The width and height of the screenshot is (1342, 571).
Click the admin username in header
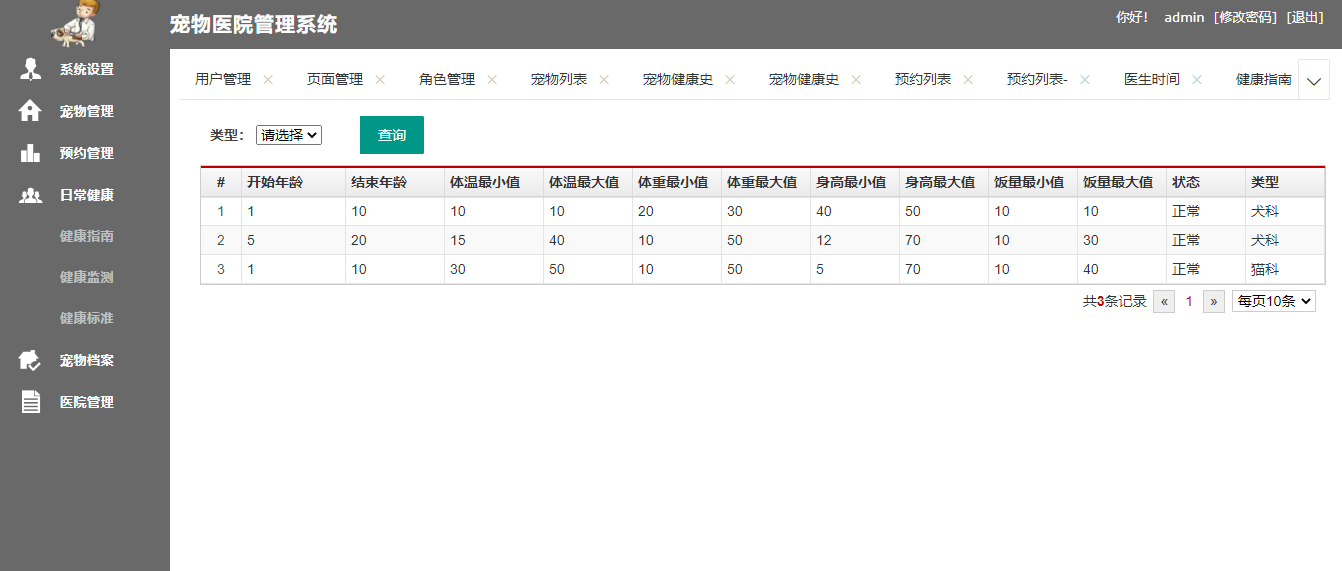click(1184, 17)
